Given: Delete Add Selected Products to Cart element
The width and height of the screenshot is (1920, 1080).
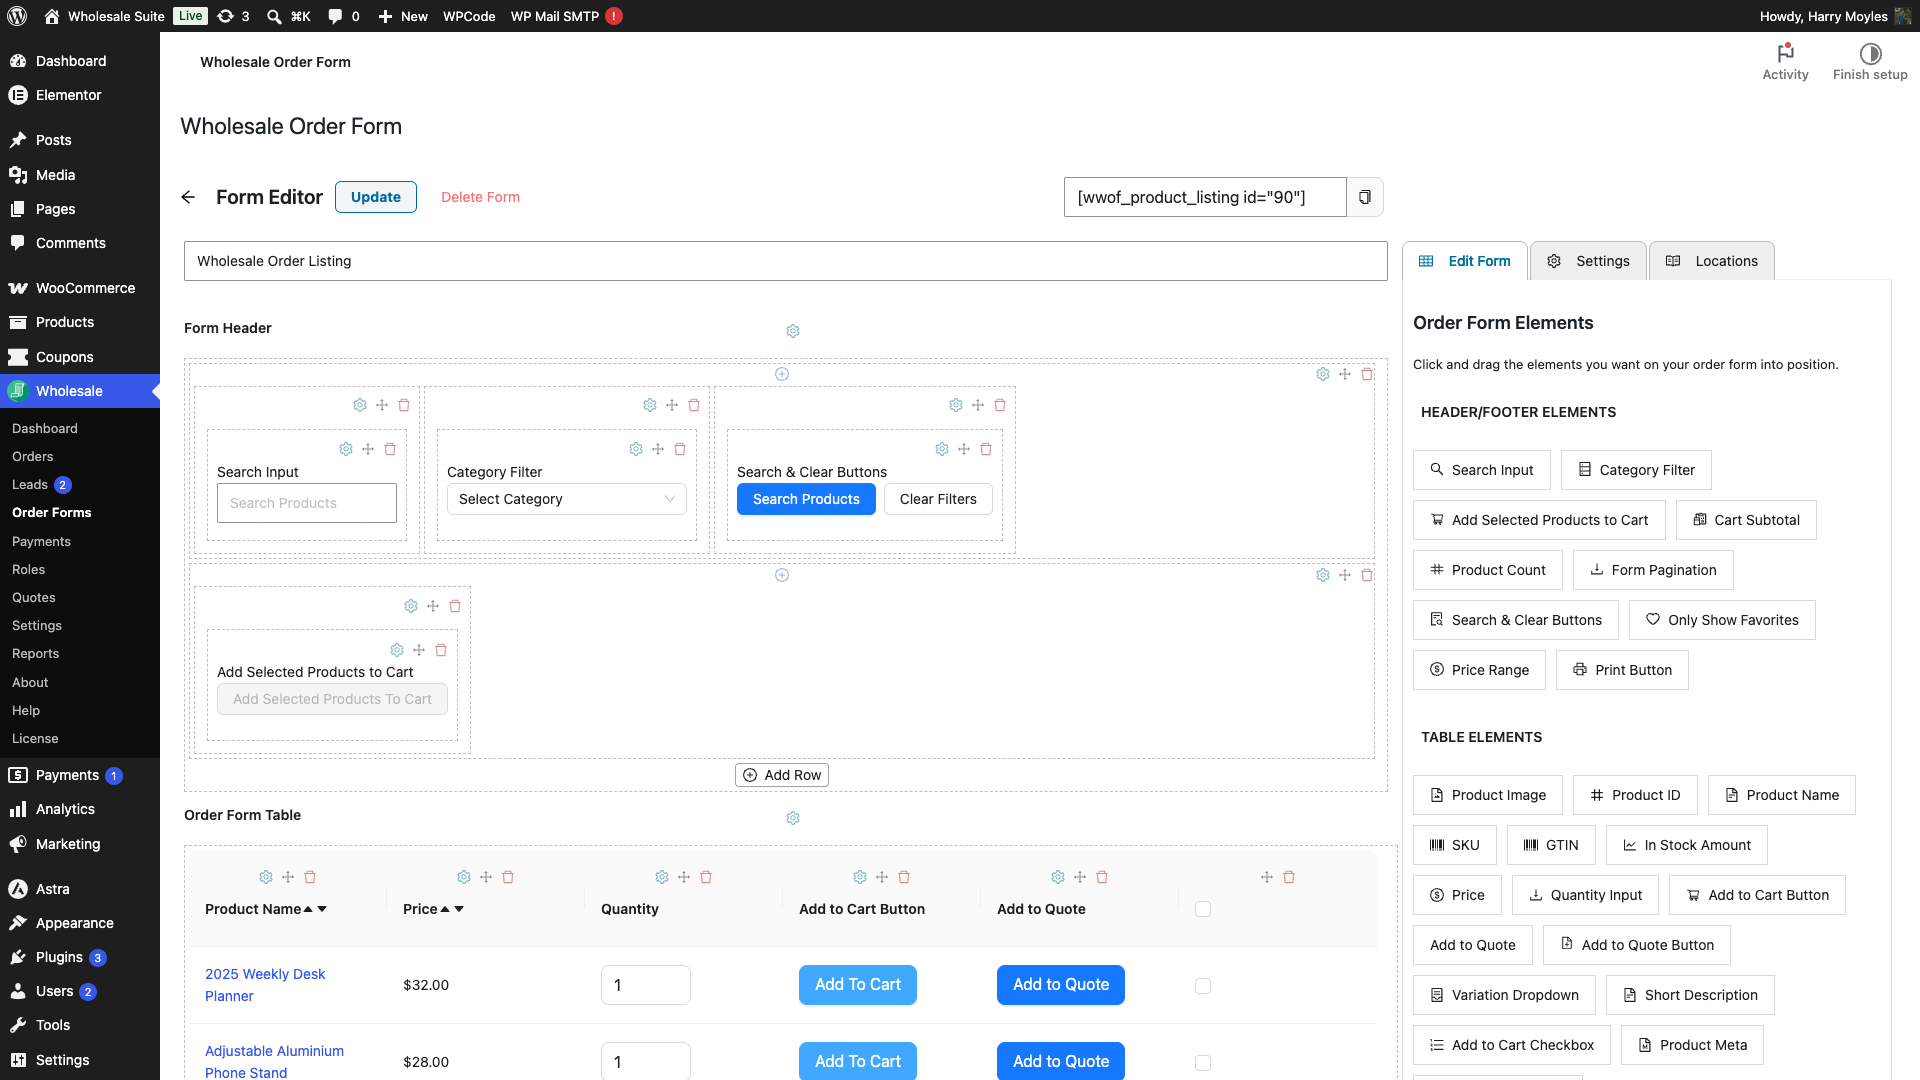Looking at the screenshot, I should pos(441,650).
